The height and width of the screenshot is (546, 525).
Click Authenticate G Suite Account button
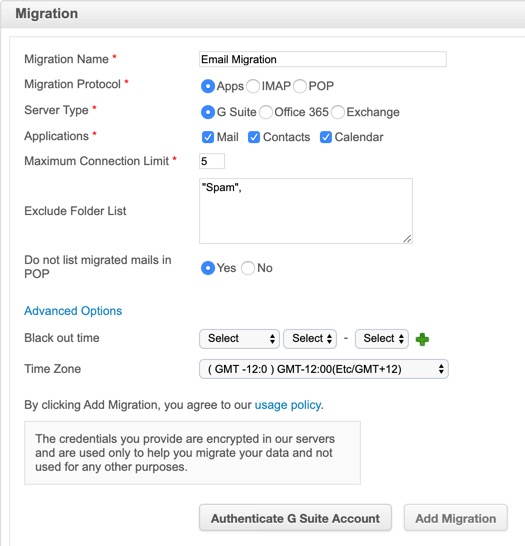[295, 518]
